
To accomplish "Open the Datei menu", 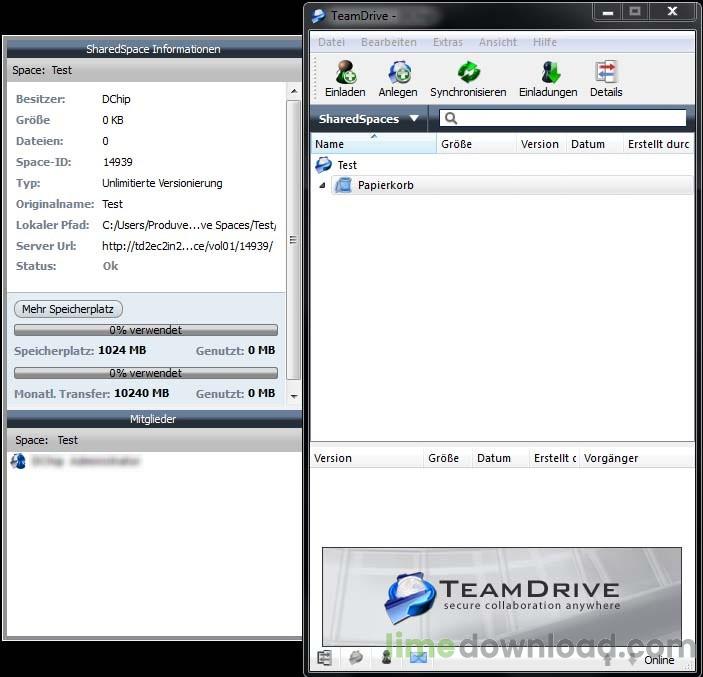I will click(x=331, y=42).
